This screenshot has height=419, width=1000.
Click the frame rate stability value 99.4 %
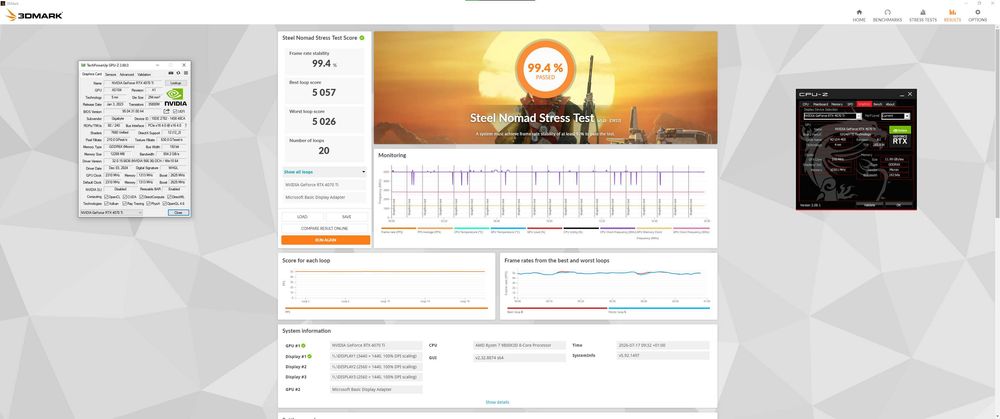[324, 64]
